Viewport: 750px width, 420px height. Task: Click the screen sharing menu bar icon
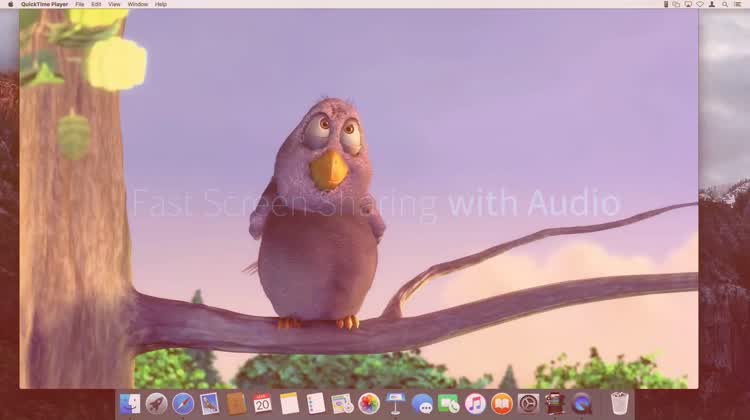(676, 4)
